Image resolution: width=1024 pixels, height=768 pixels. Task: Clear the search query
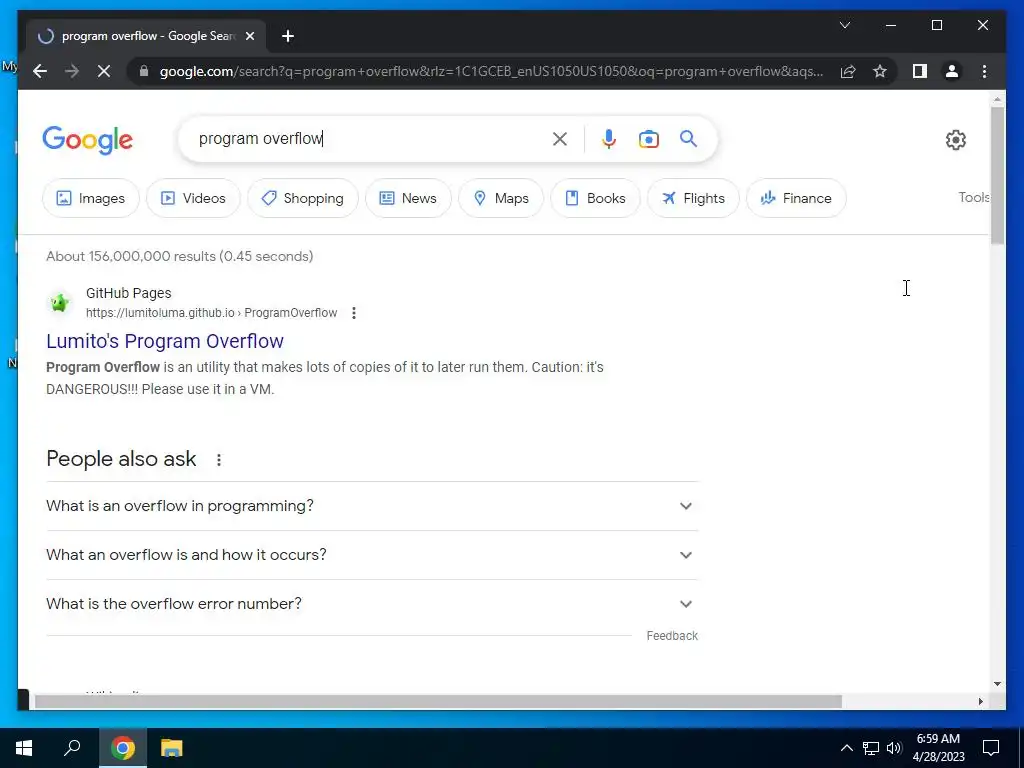[x=560, y=138]
